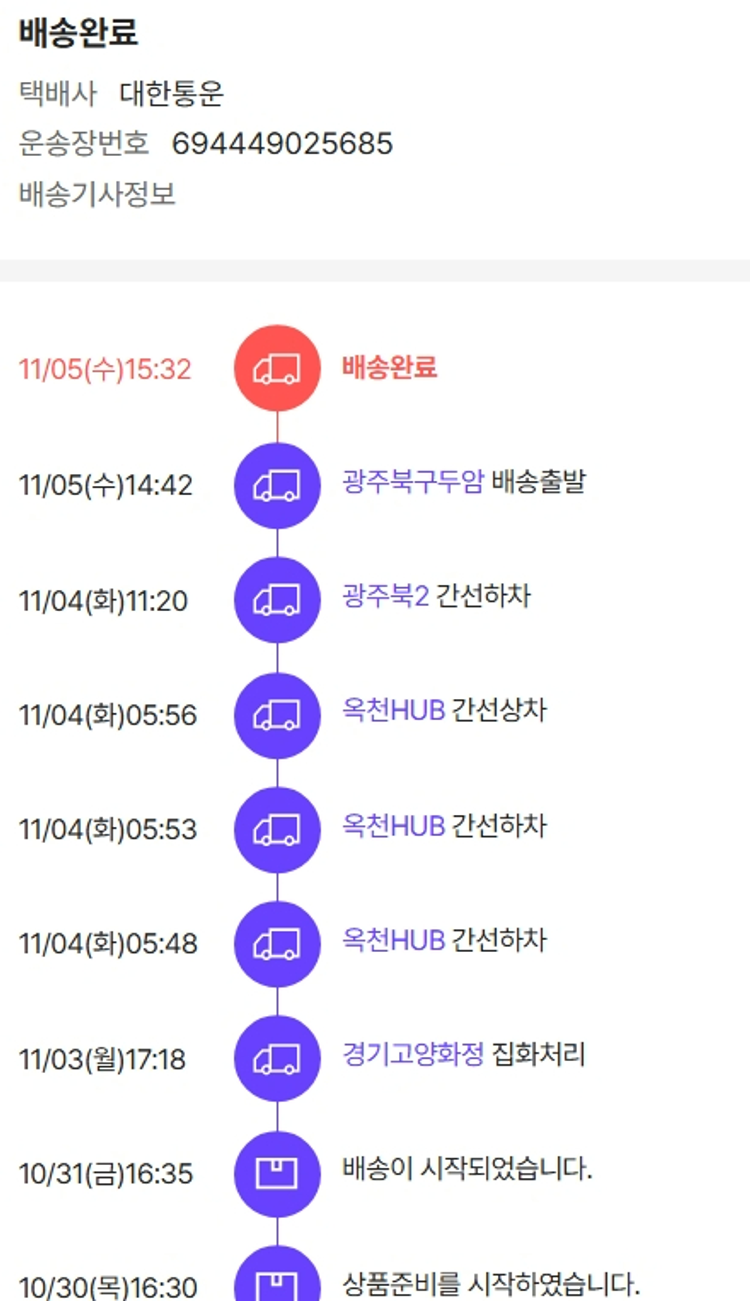The width and height of the screenshot is (750, 1301).
Task: Click the red 배송완료 status text
Action: [389, 367]
